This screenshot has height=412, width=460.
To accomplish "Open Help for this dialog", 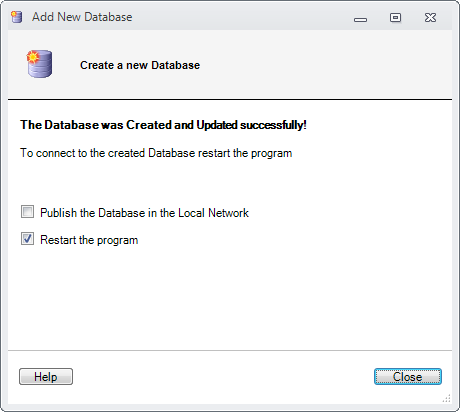I will 46,377.
